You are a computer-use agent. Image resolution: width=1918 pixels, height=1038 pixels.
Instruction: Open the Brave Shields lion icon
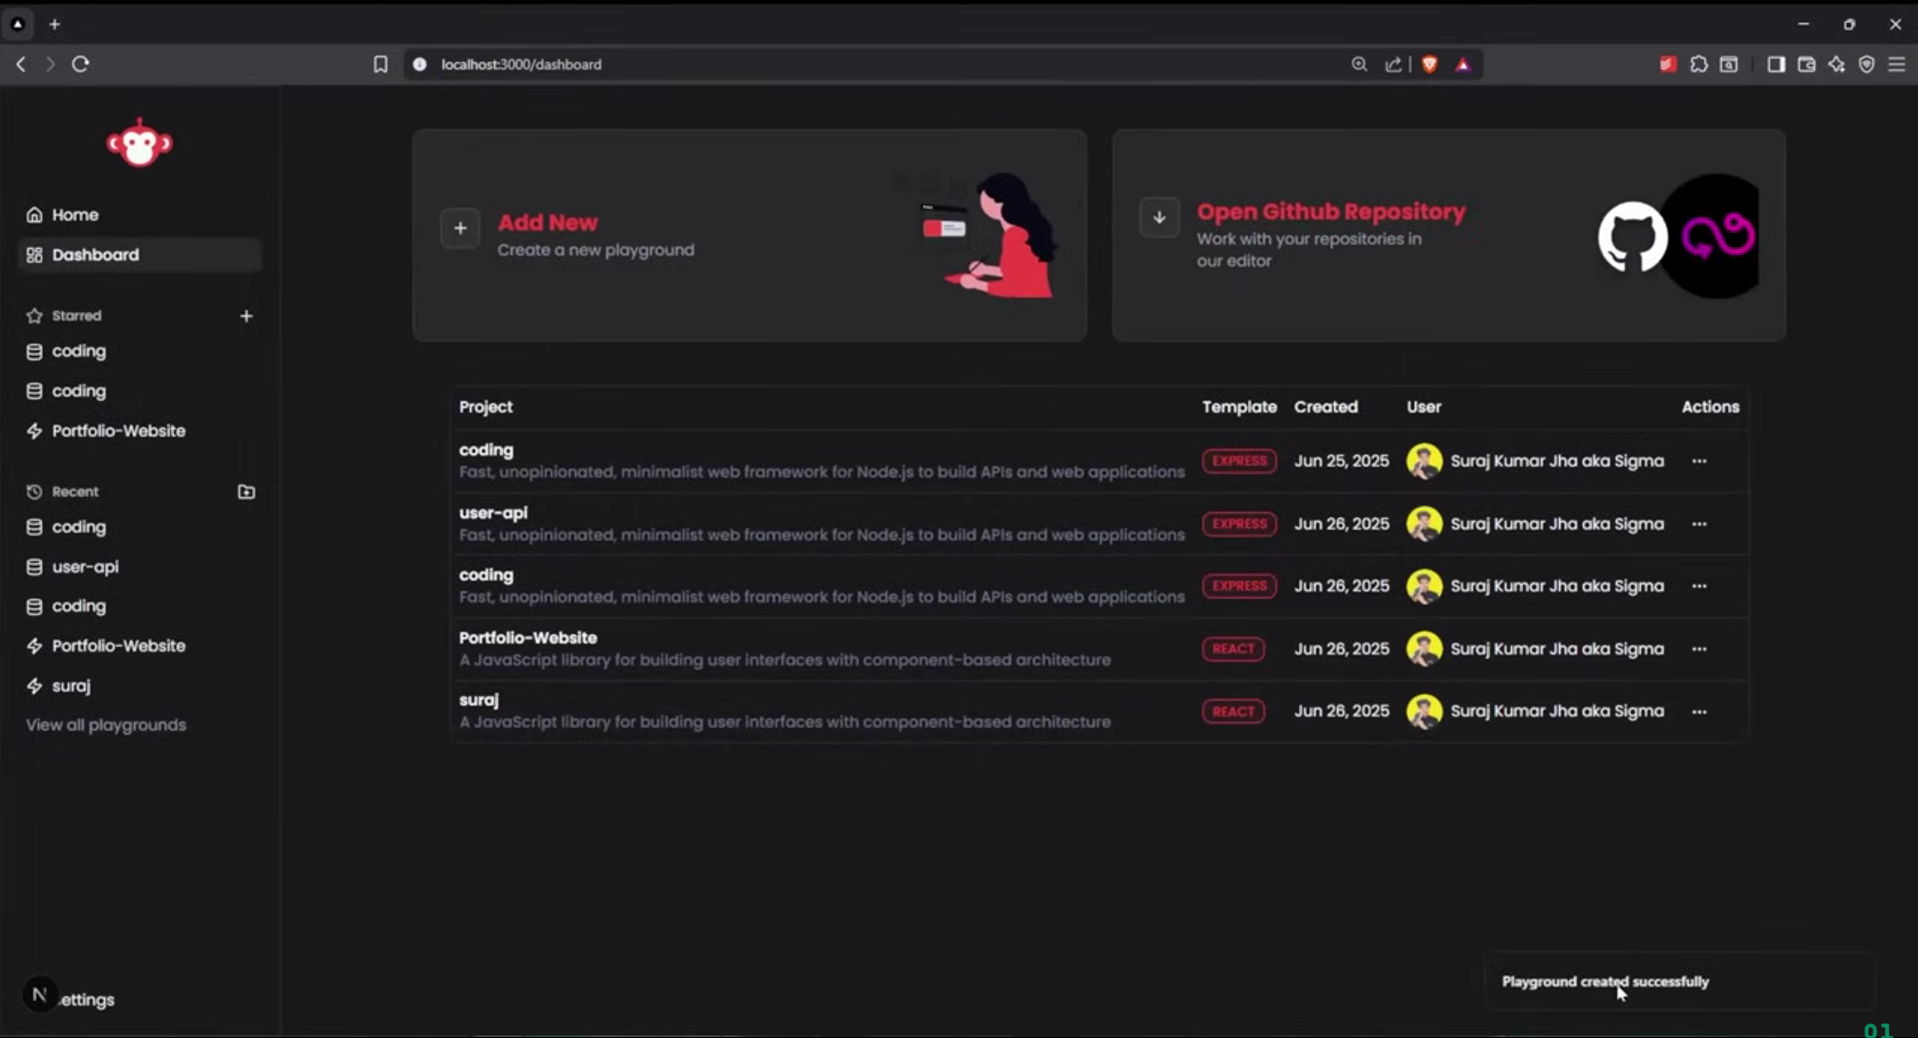(x=1430, y=64)
